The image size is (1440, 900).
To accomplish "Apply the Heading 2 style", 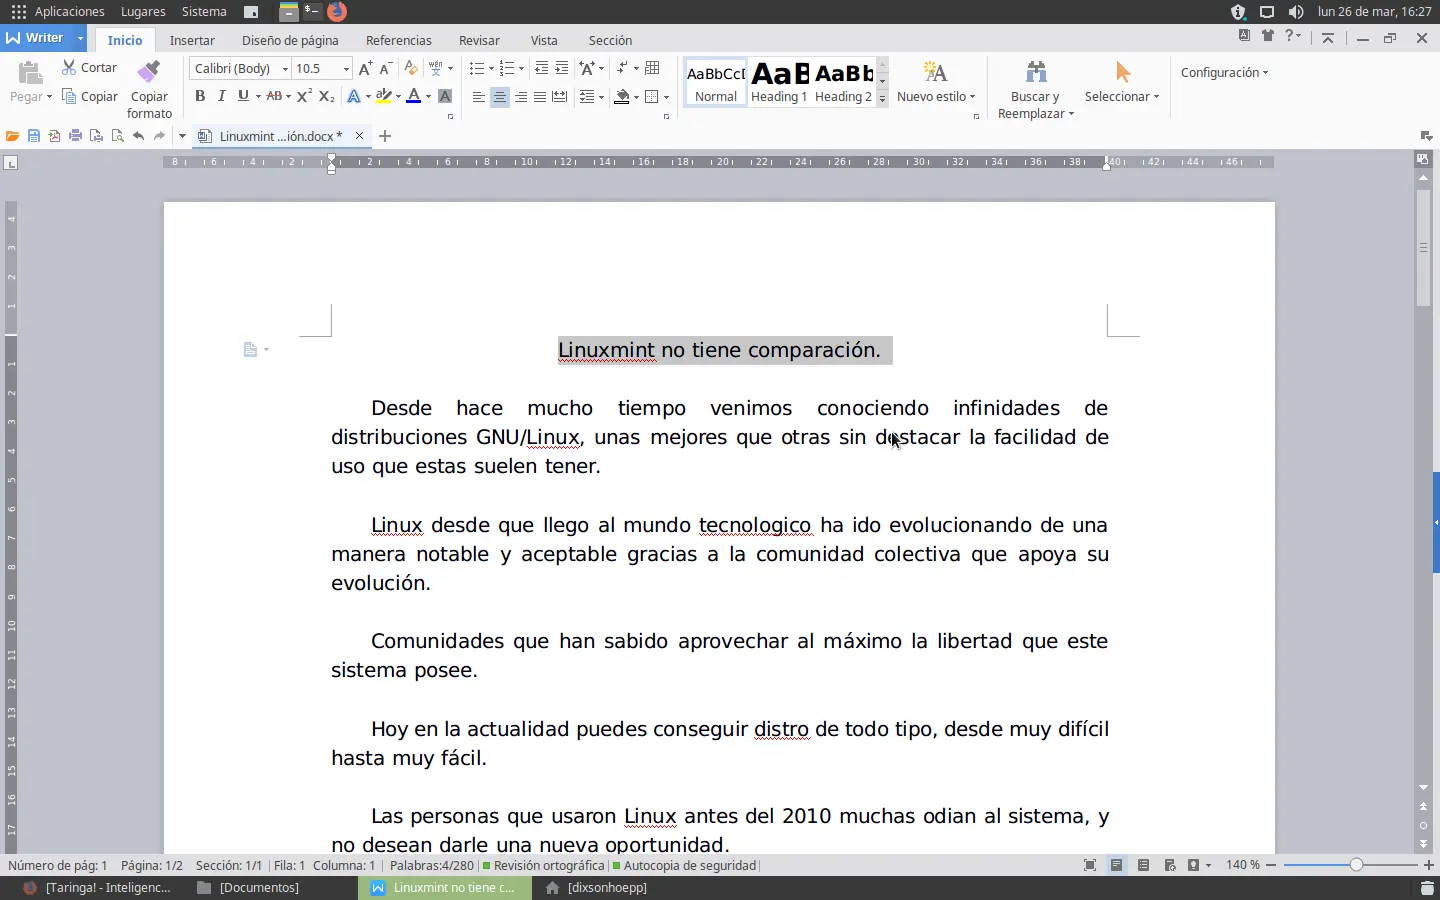I will tap(843, 82).
